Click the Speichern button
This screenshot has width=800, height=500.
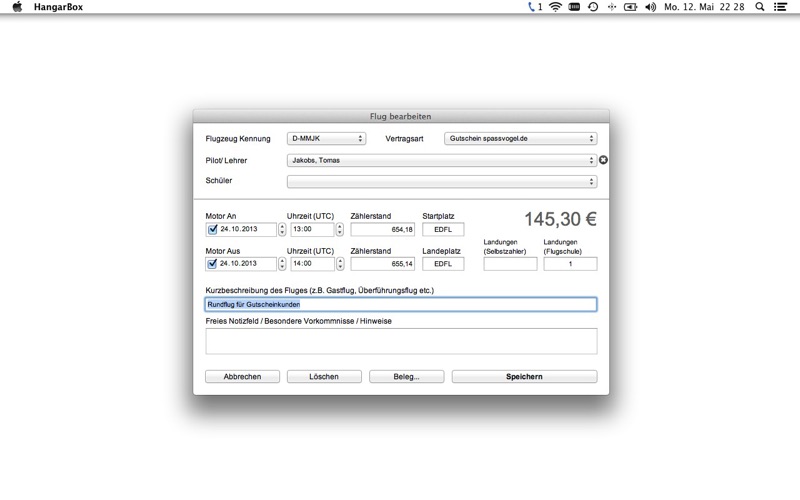coord(524,377)
